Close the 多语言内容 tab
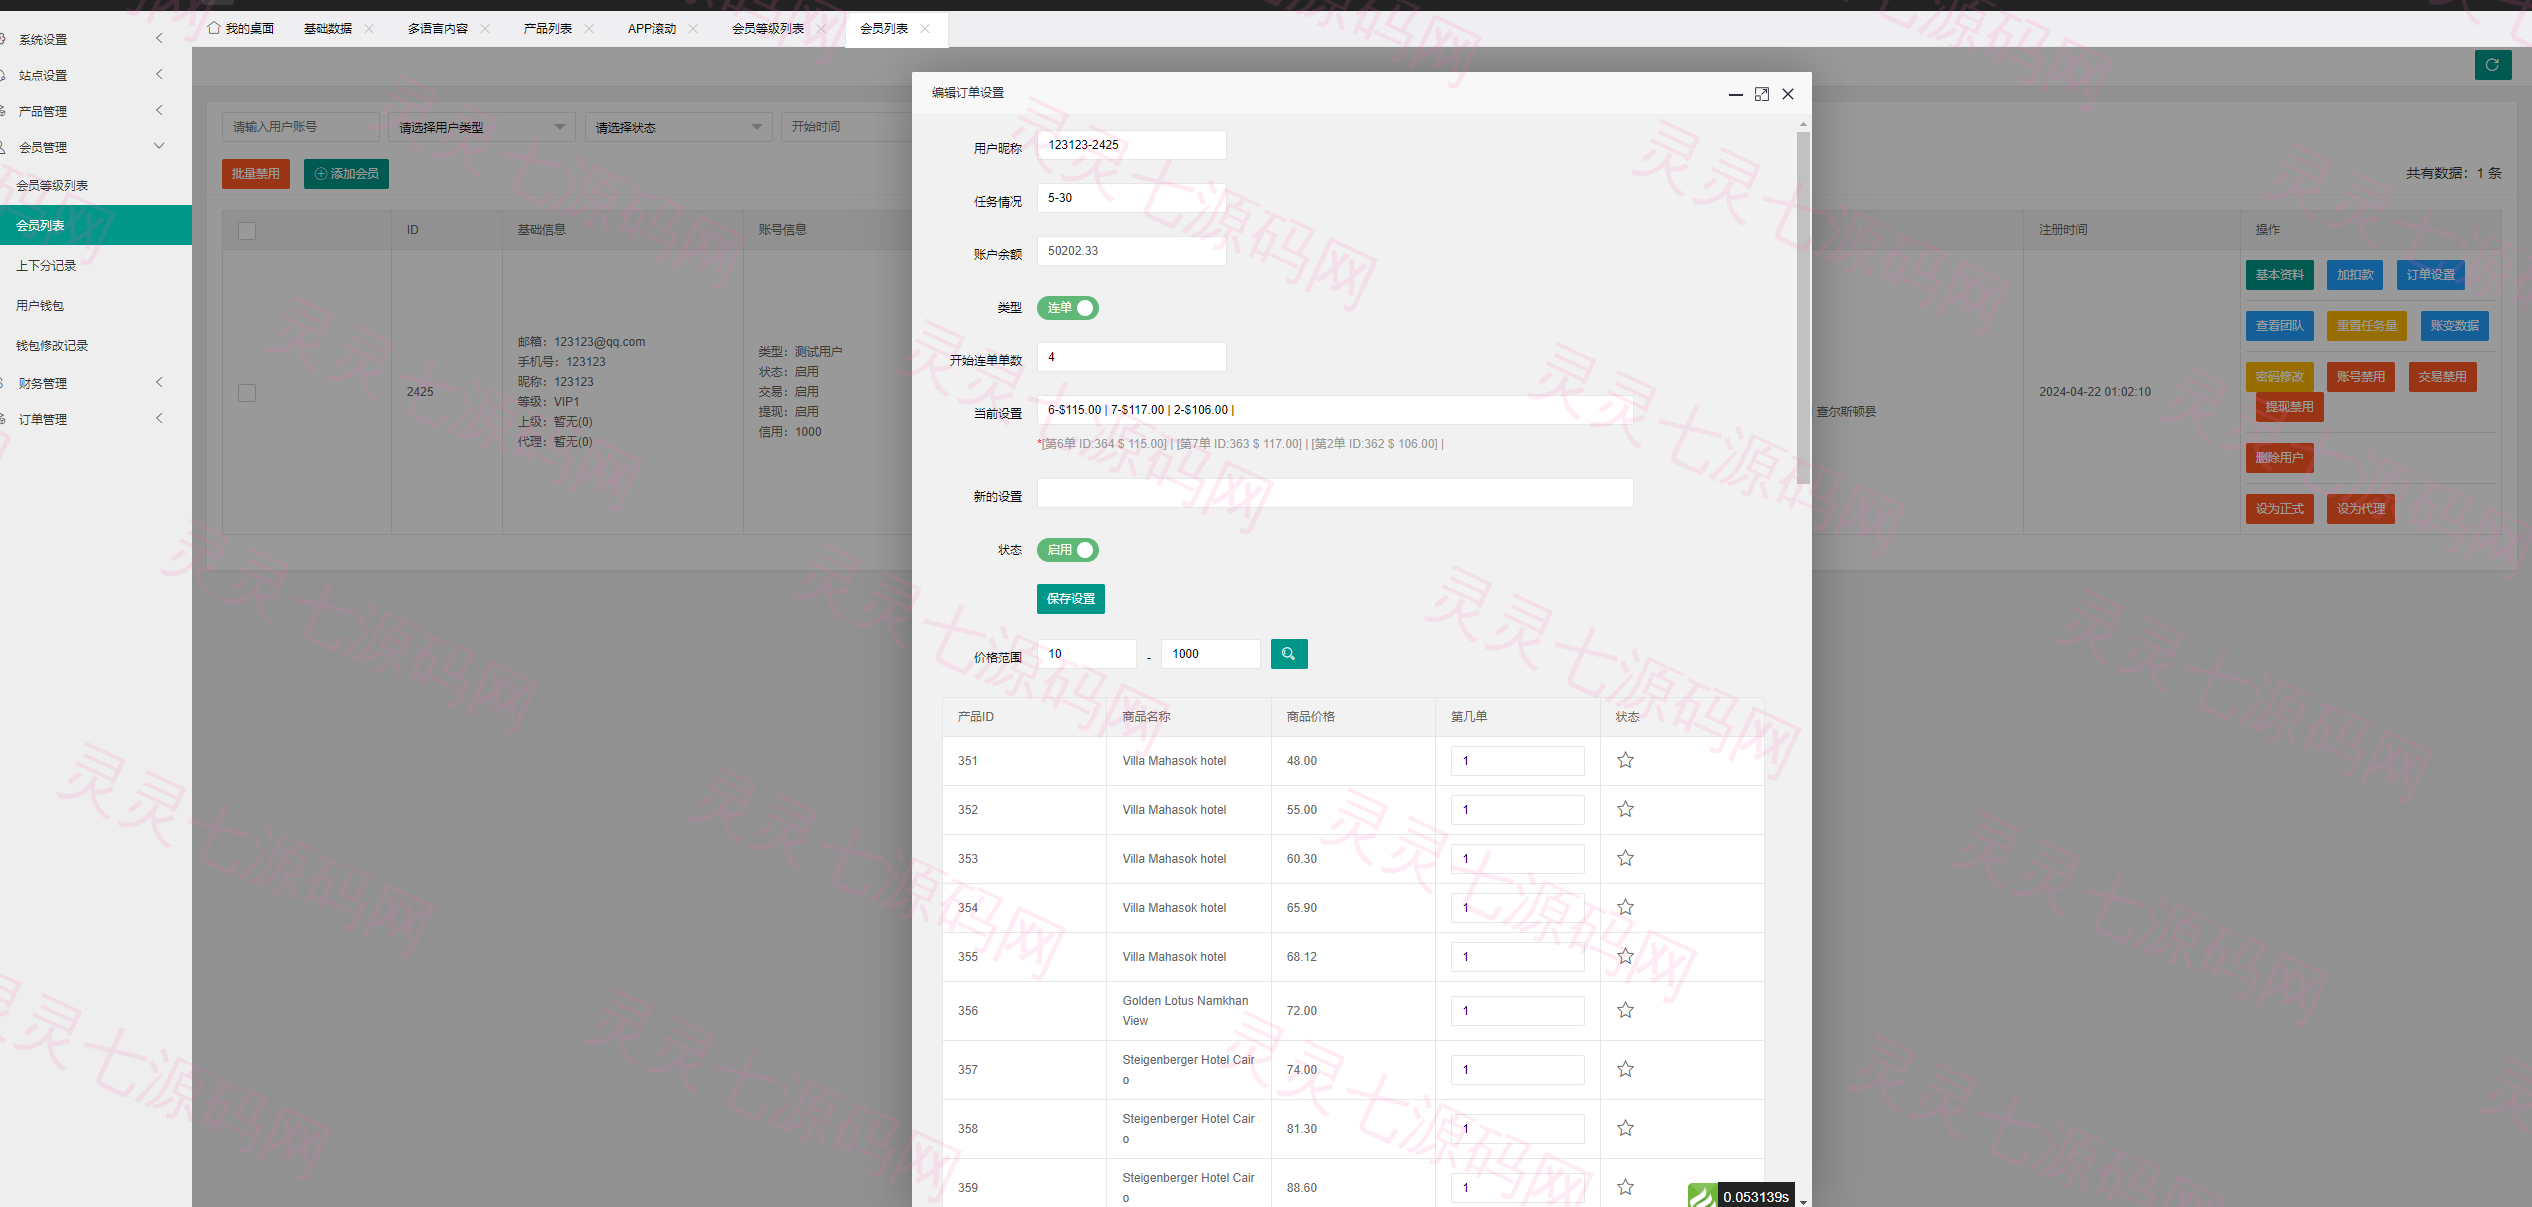Image resolution: width=2532 pixels, height=1207 pixels. click(485, 29)
